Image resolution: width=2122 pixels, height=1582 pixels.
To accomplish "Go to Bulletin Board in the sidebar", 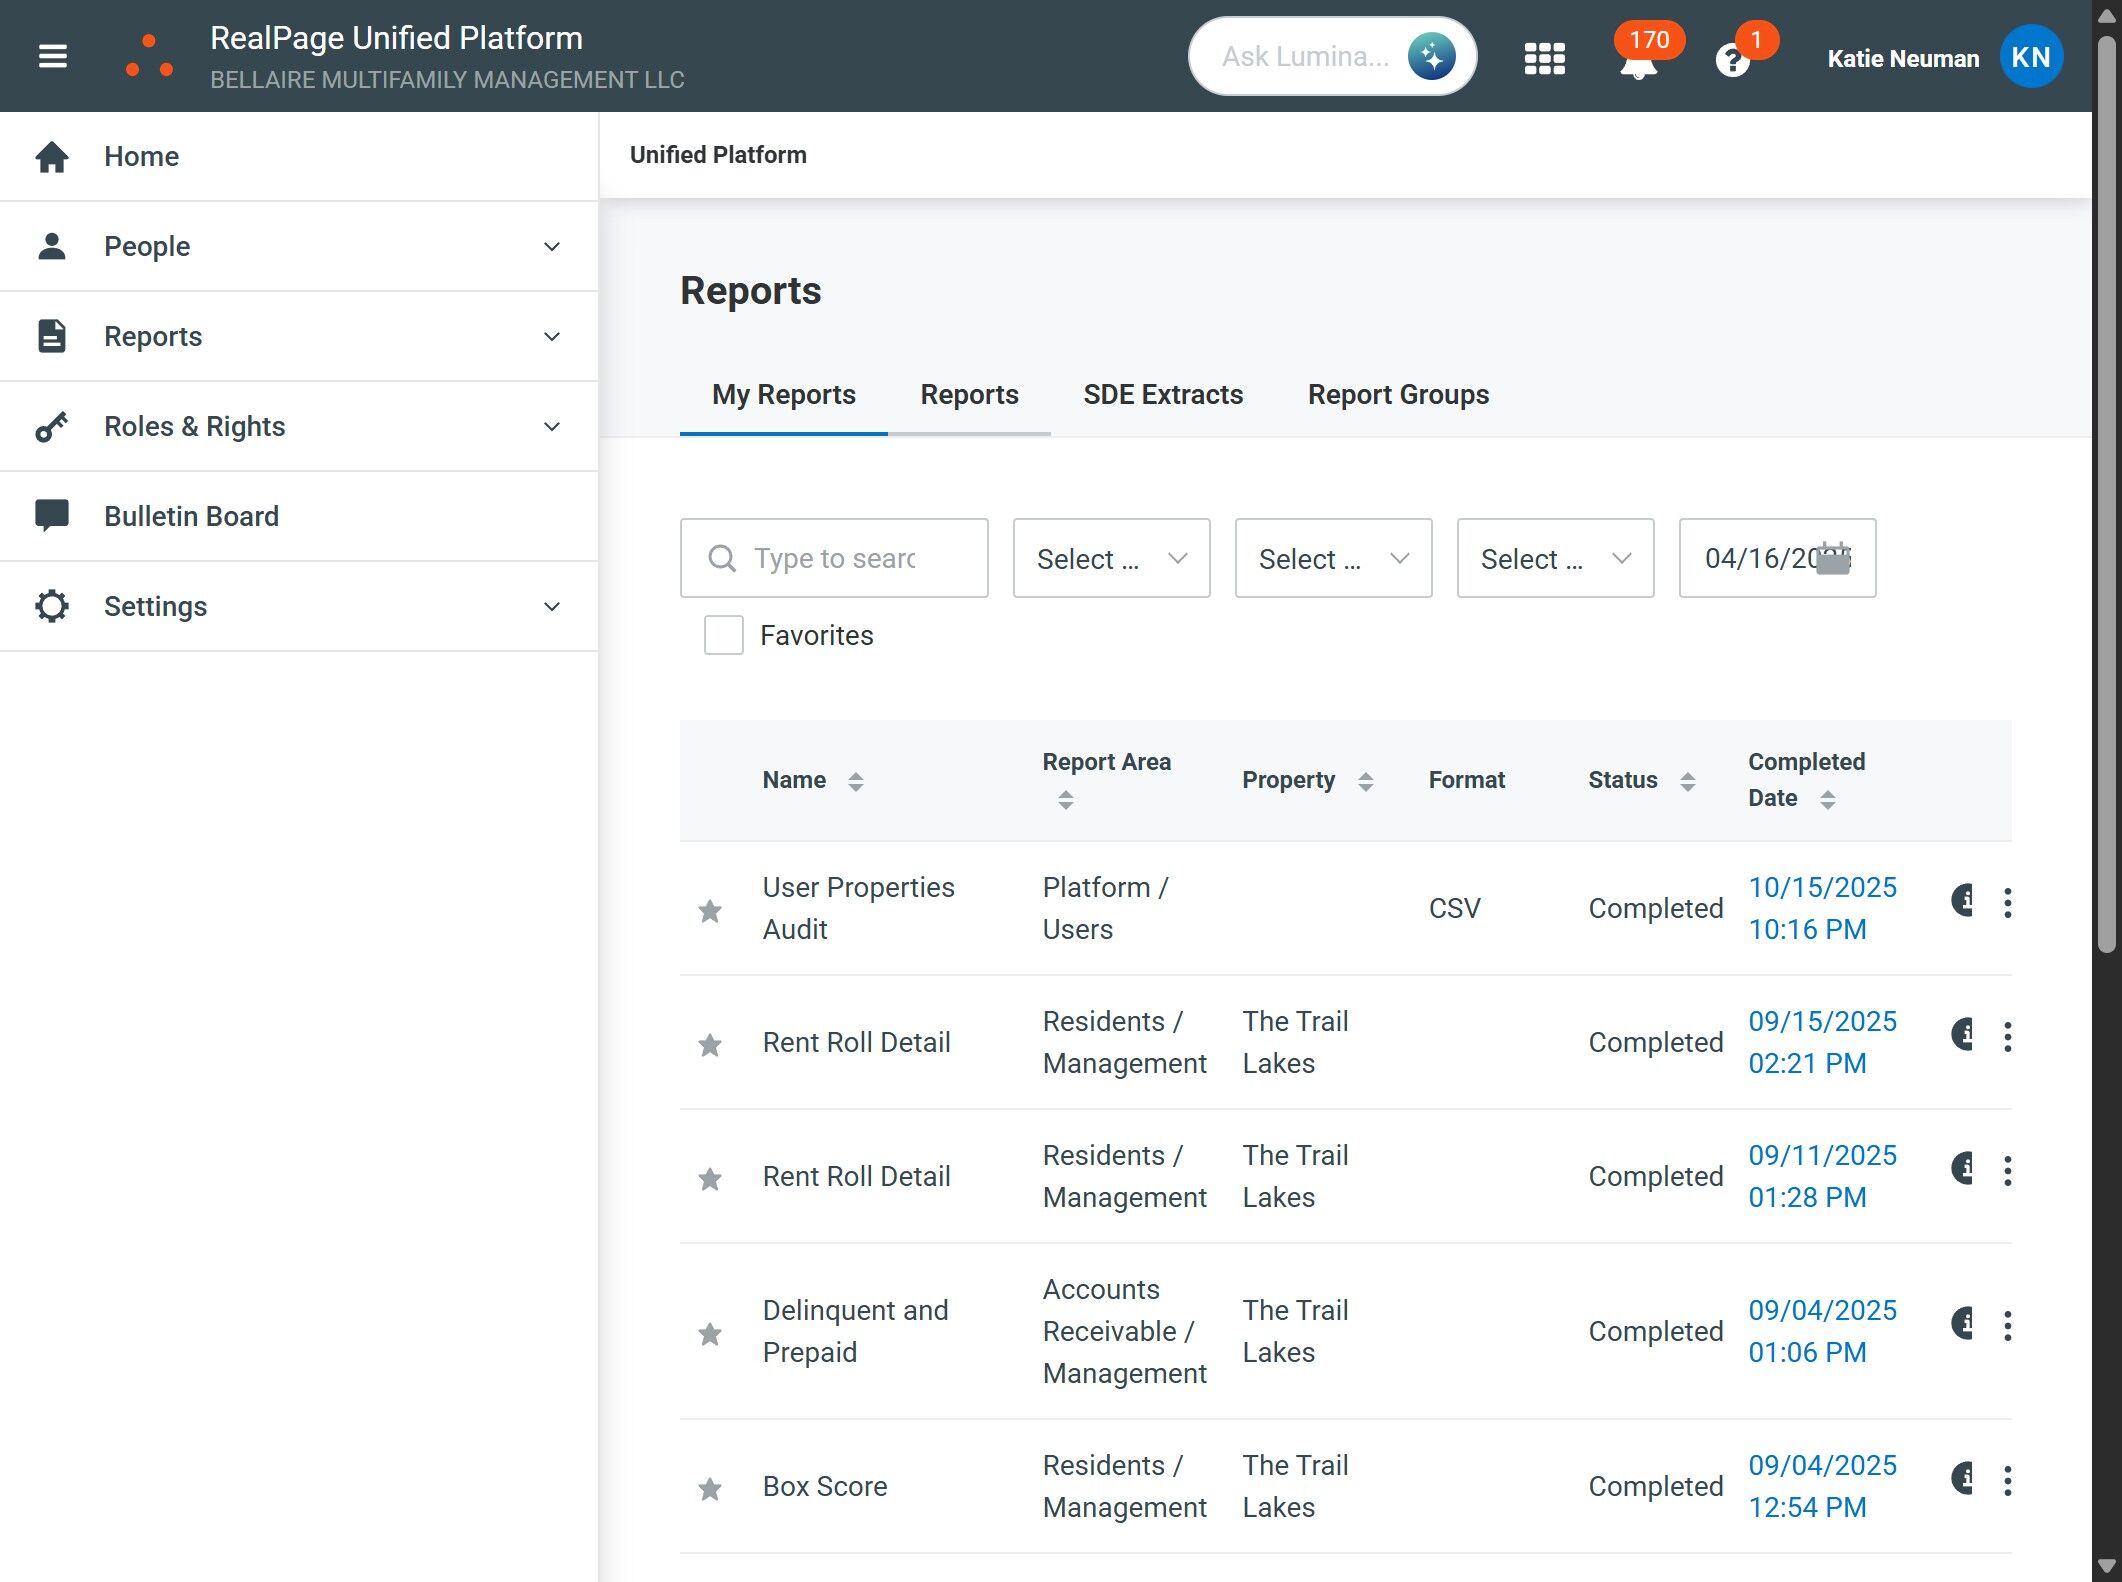I will tap(191, 516).
